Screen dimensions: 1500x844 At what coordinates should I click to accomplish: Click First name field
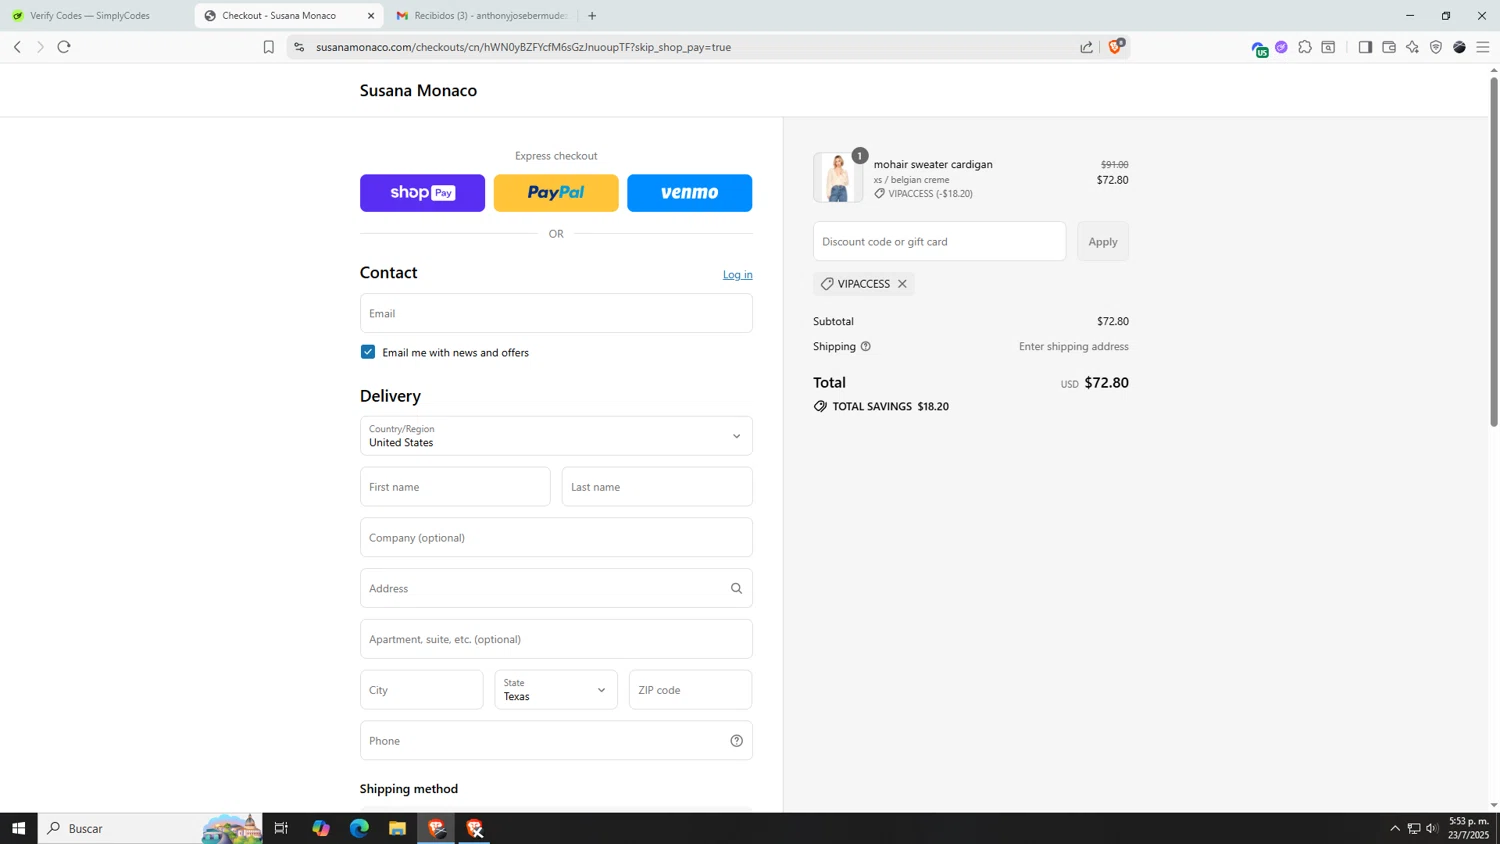455,487
